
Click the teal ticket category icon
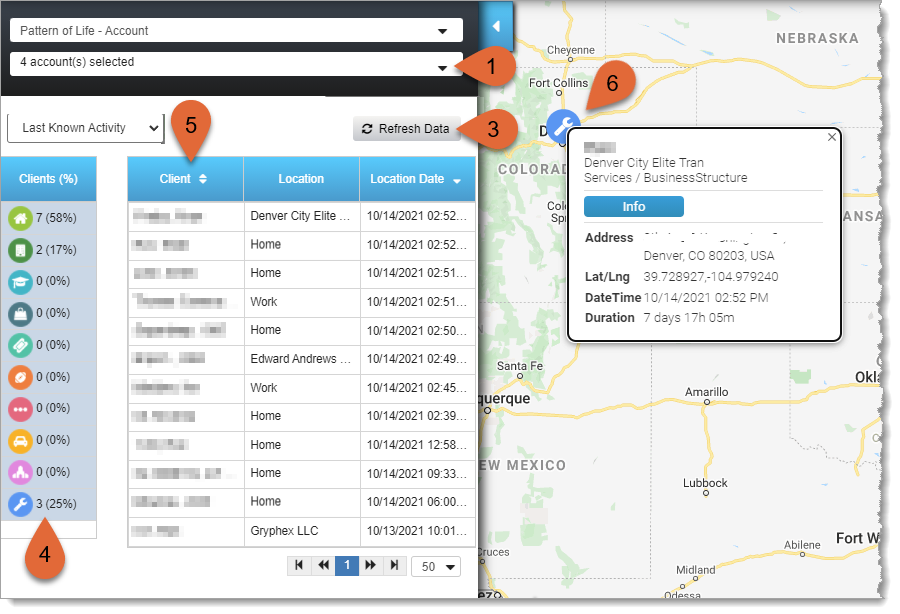pos(19,345)
